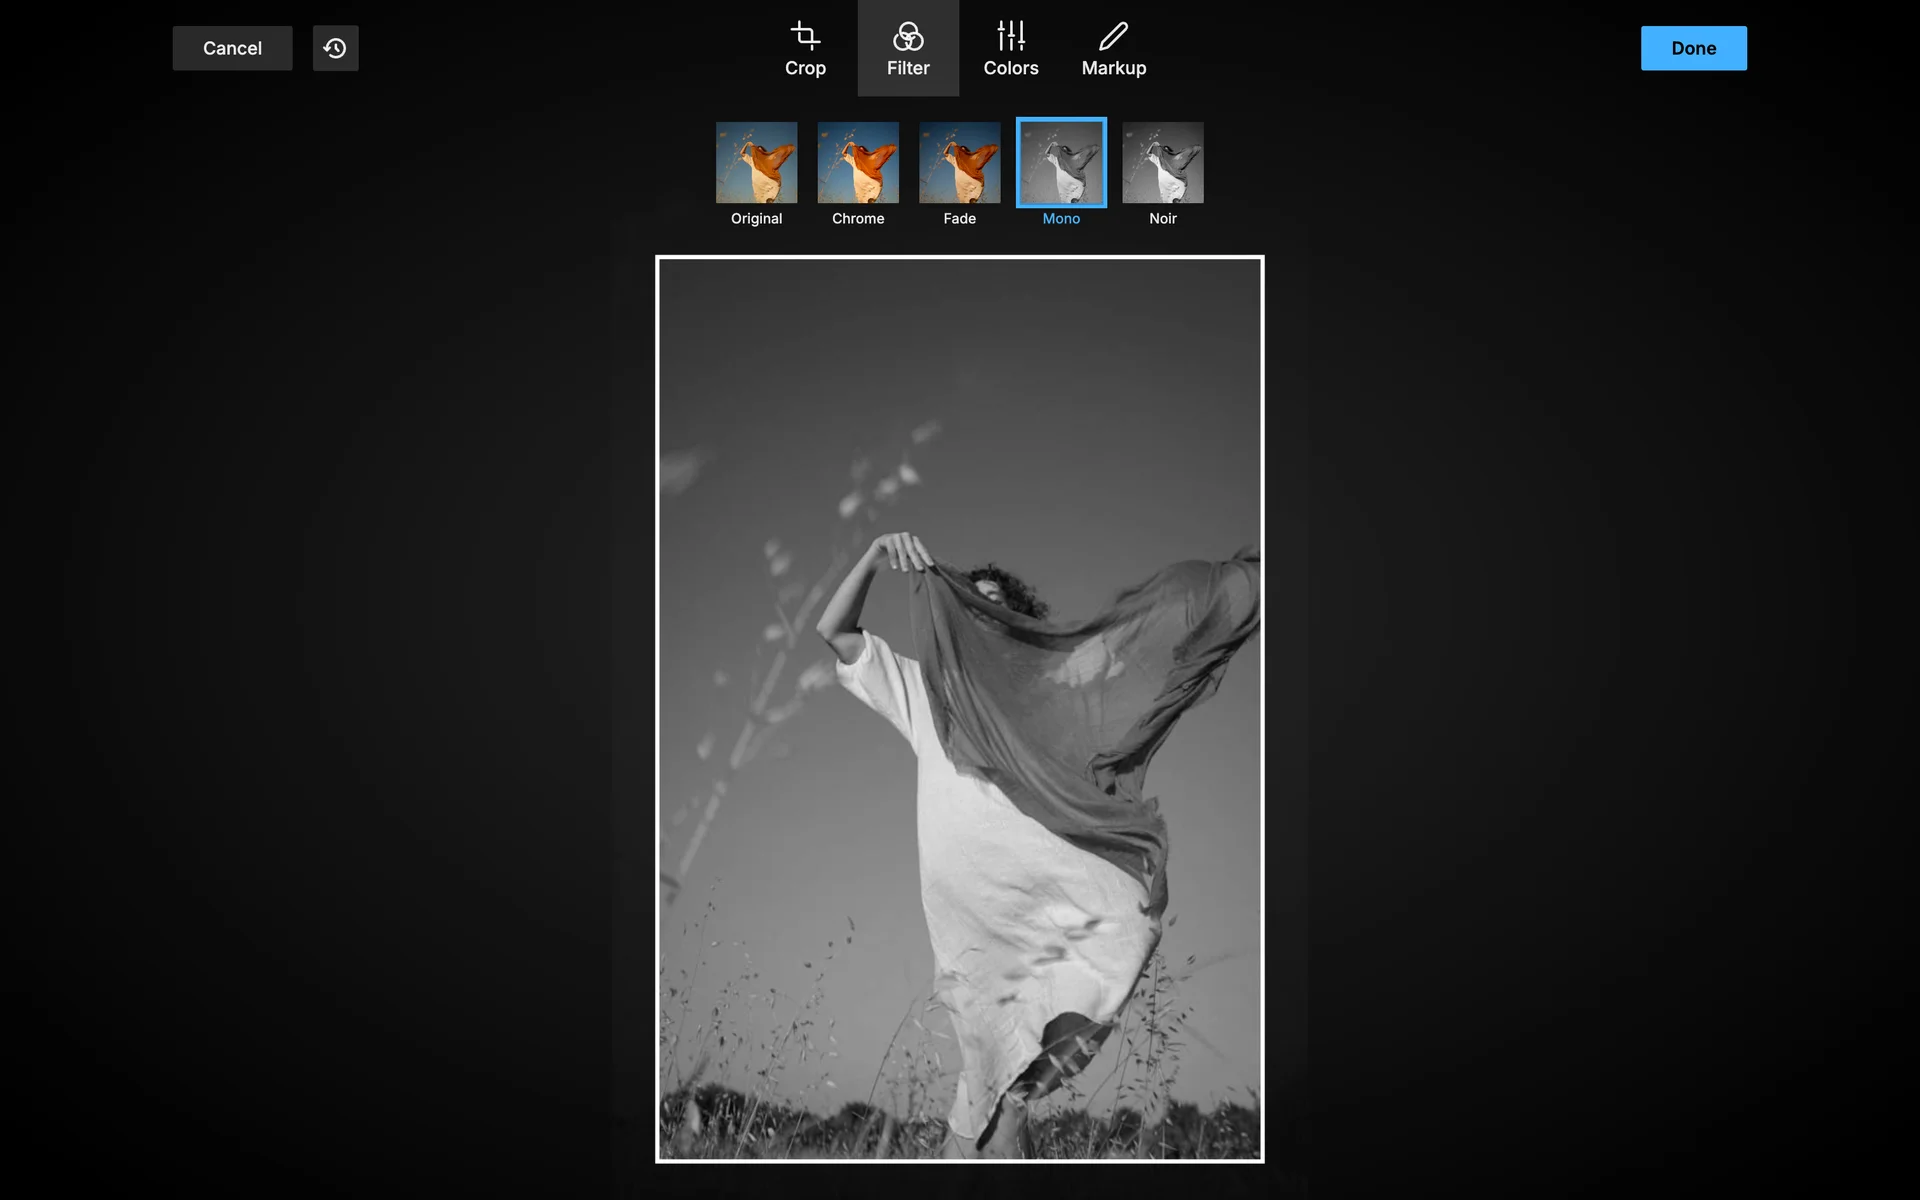Switch to the Crop tab label
This screenshot has width=1920, height=1200.
tap(805, 68)
